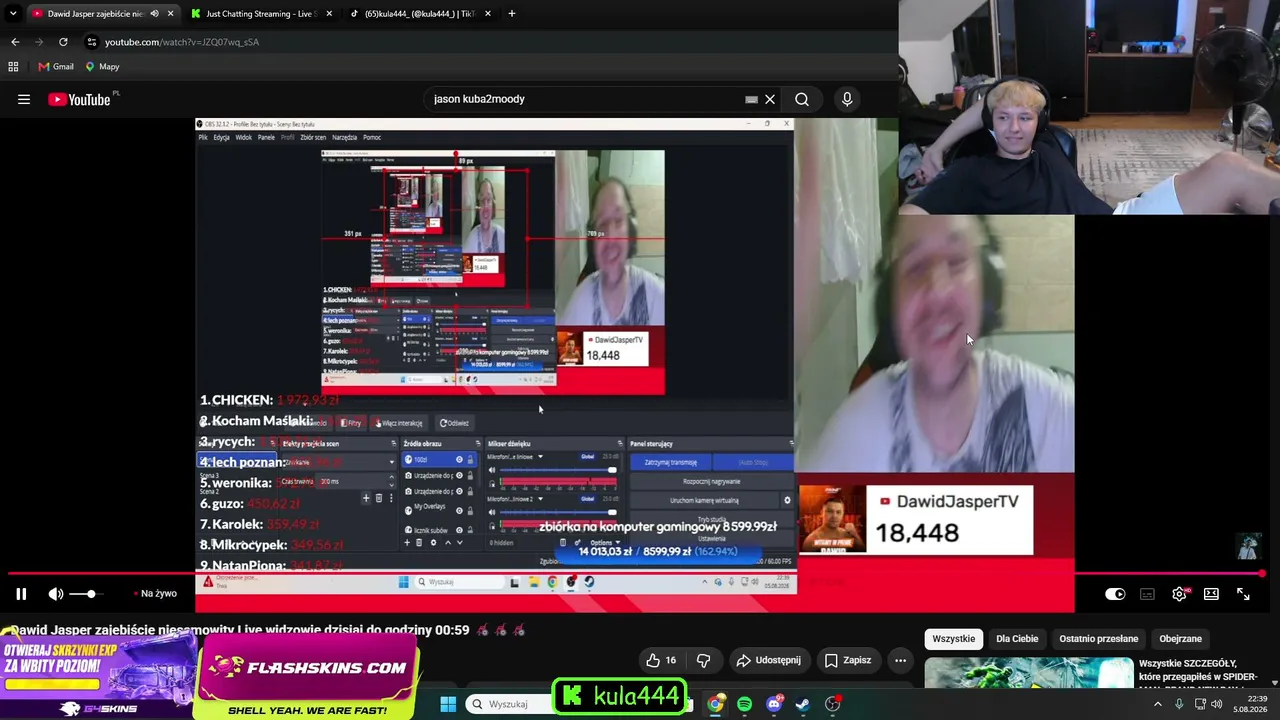Open Steam from the taskbar
This screenshot has width=1280, height=720.
(802, 704)
